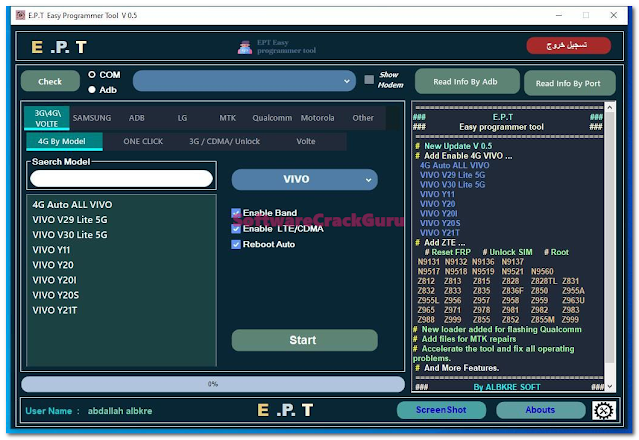The width and height of the screenshot is (639, 440).
Task: Click Read Info By Adb button
Action: tap(467, 81)
